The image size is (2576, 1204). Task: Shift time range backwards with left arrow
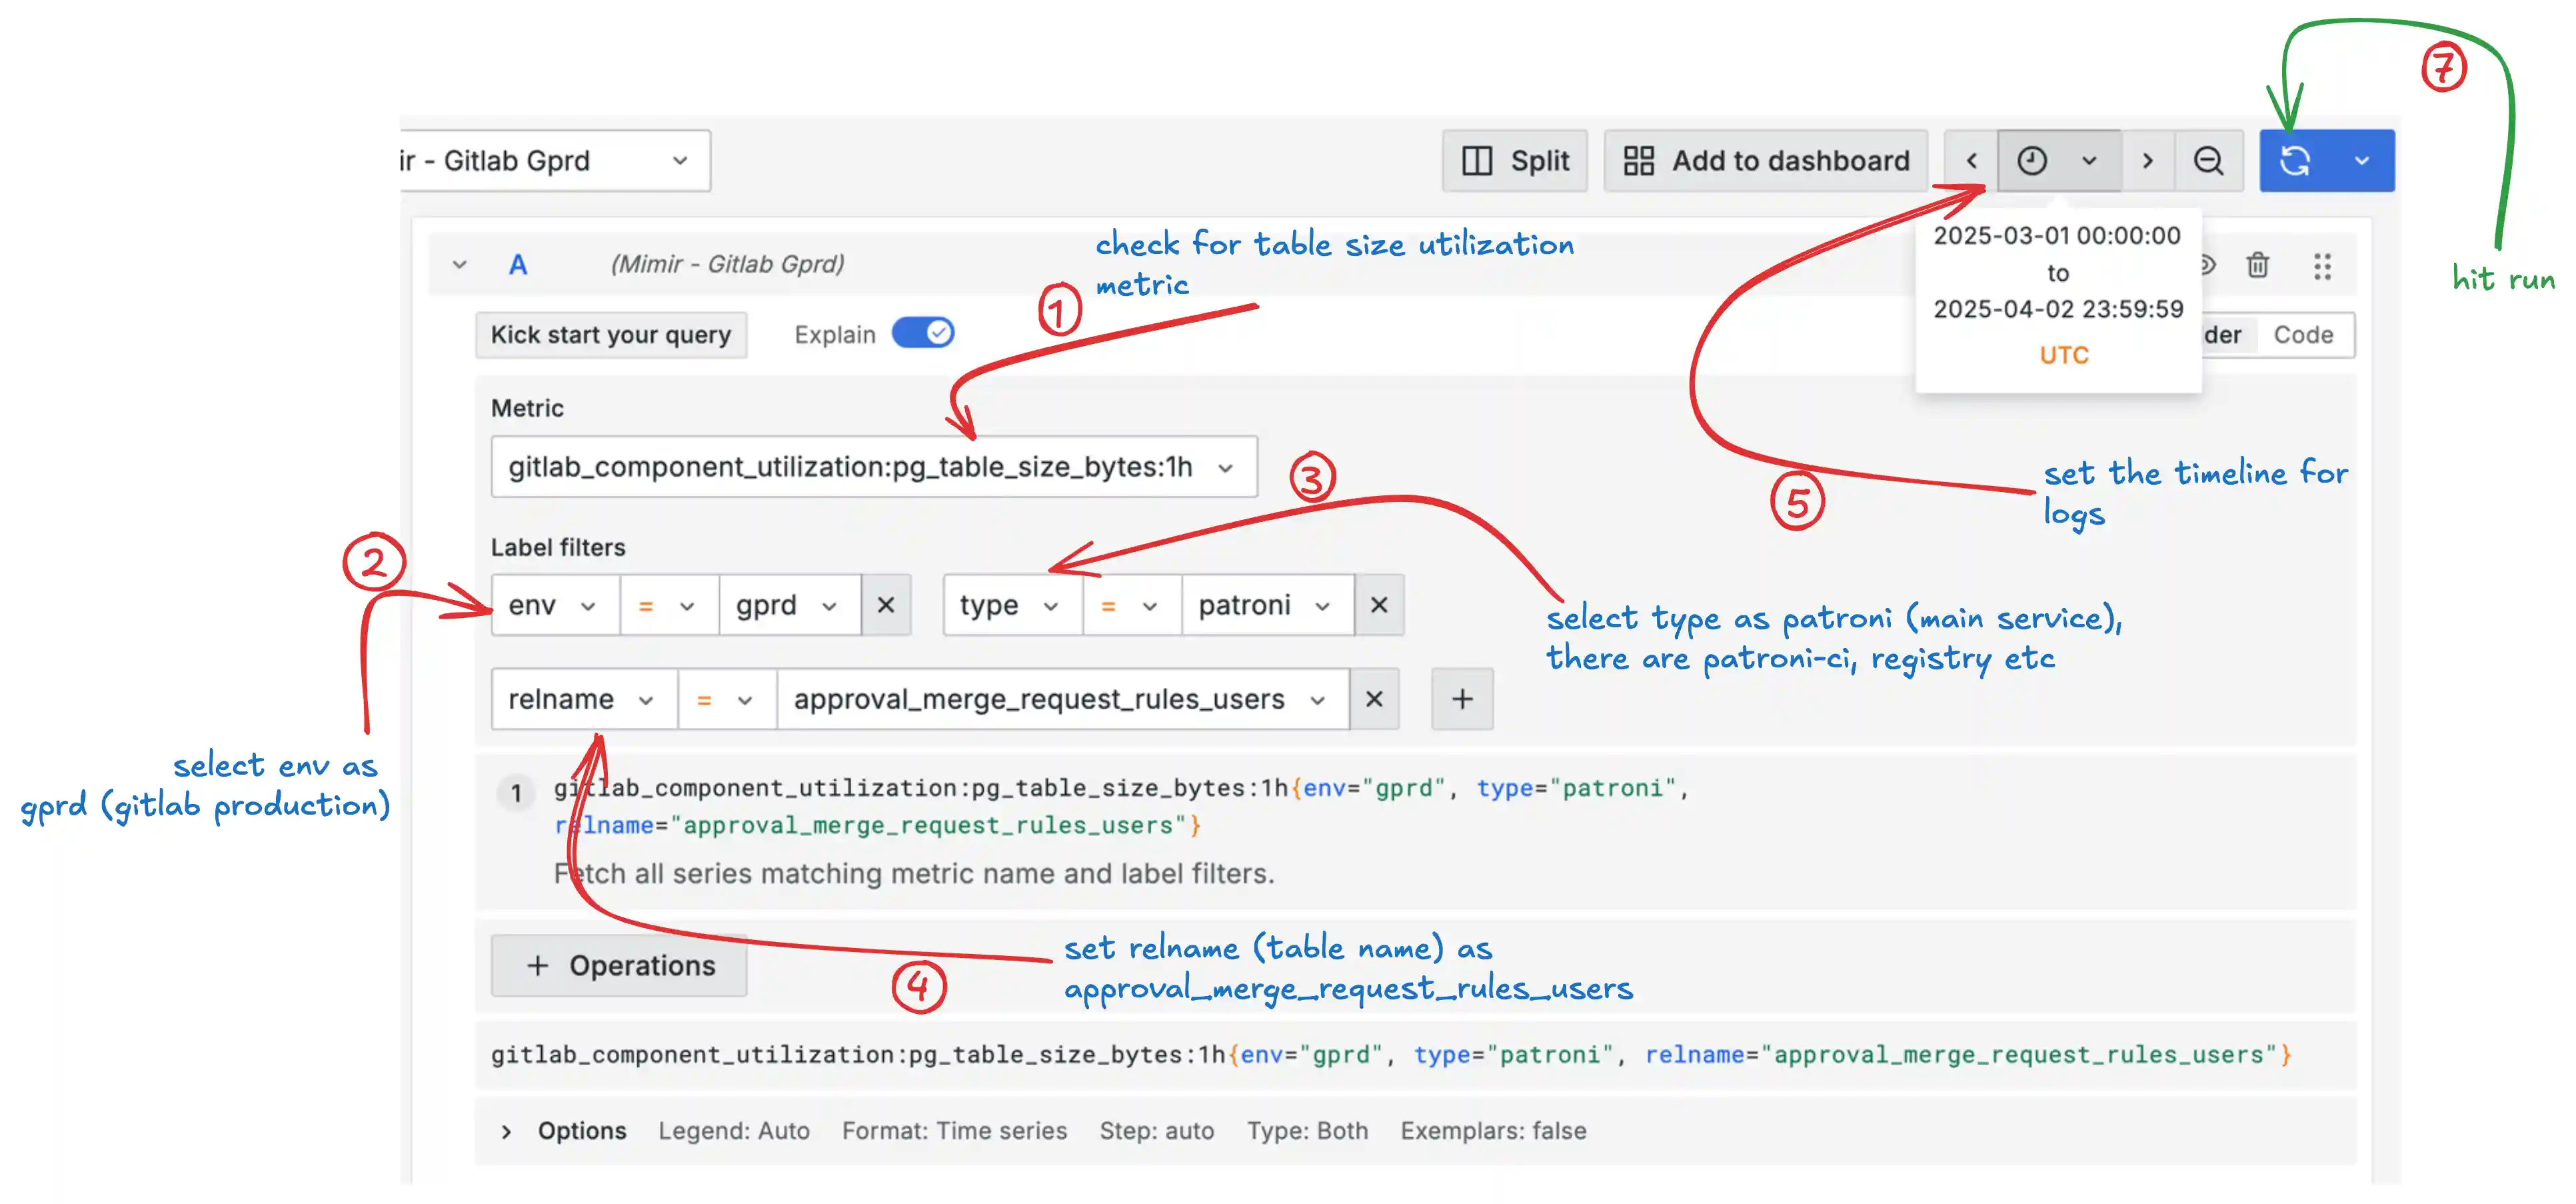pos(1971,161)
